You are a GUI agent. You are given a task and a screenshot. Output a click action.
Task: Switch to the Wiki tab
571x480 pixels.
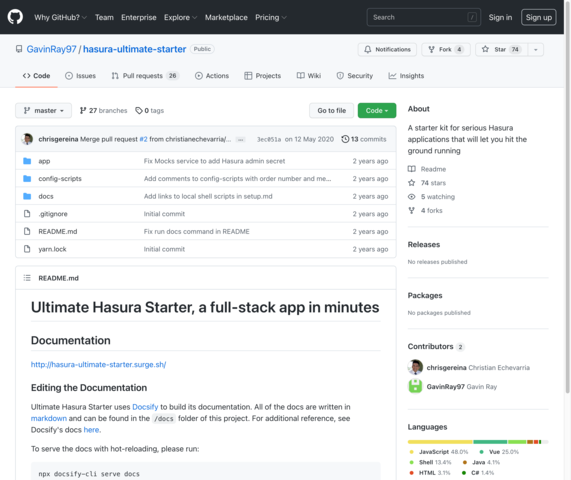pos(309,76)
